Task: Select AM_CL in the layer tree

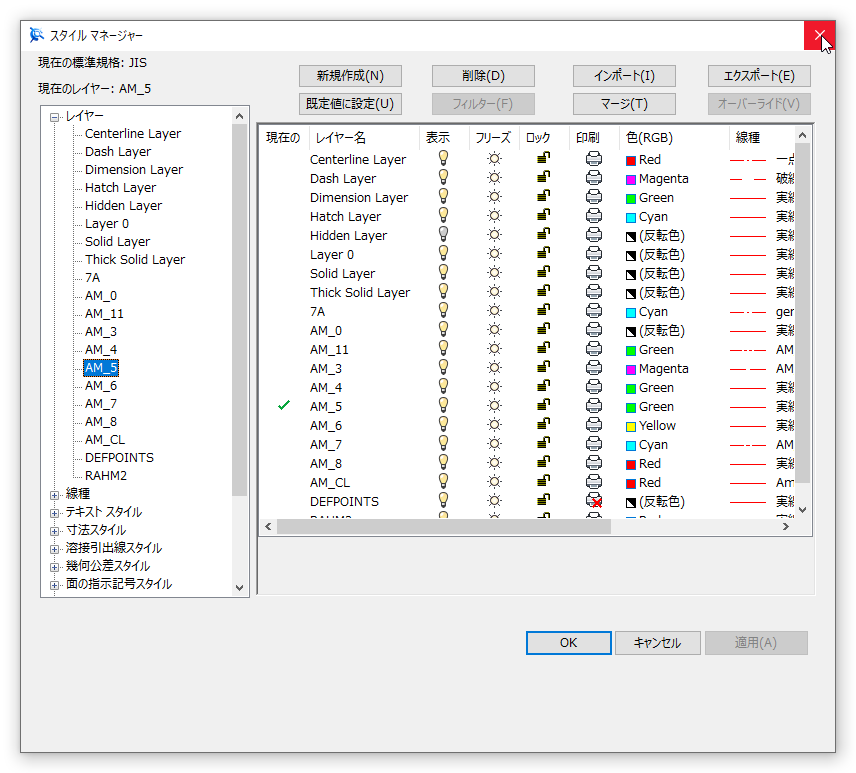Action: [104, 440]
